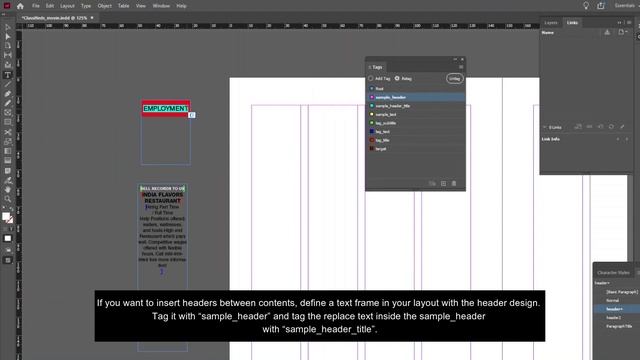Open the lightbulb Learn icon
Screen dimensions: 640x360
click(x=586, y=6)
